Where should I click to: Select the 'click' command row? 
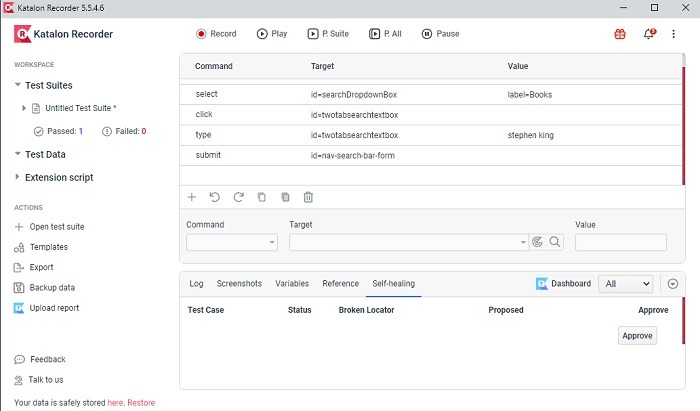point(430,115)
